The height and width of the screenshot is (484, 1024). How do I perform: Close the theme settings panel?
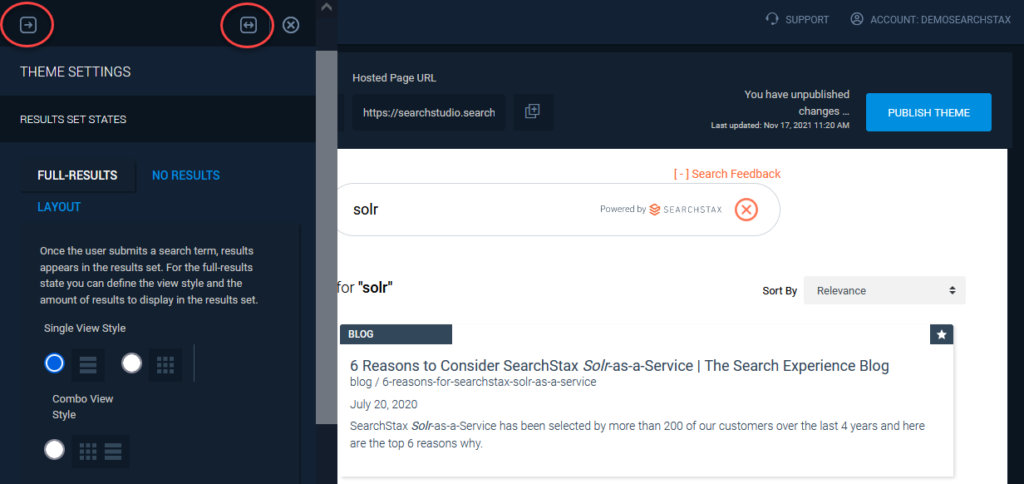[291, 25]
